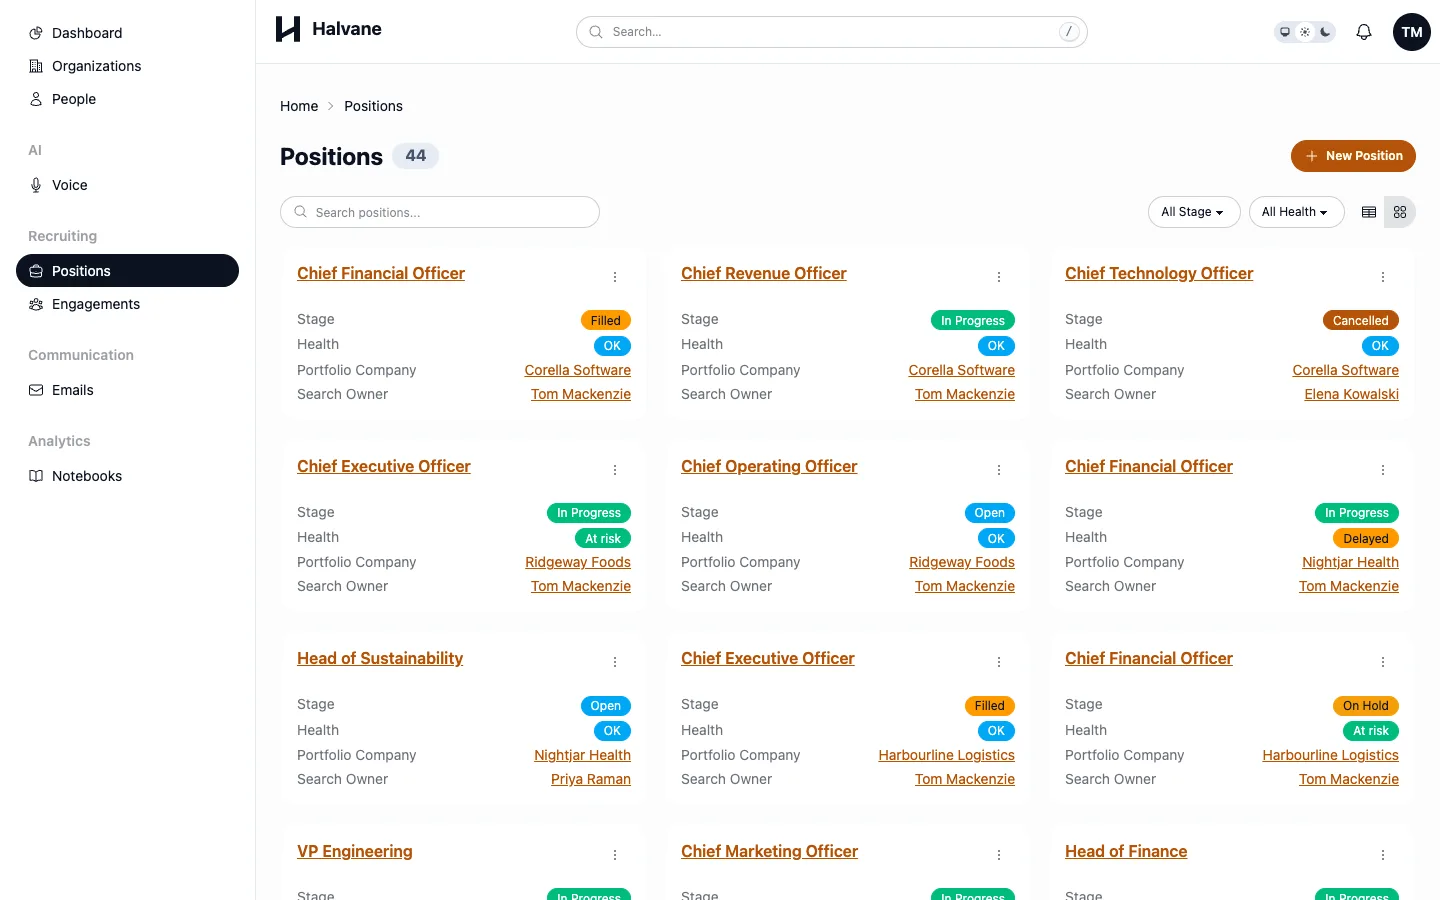Switch theme to light mode
This screenshot has width=1440, height=900.
point(1305,32)
